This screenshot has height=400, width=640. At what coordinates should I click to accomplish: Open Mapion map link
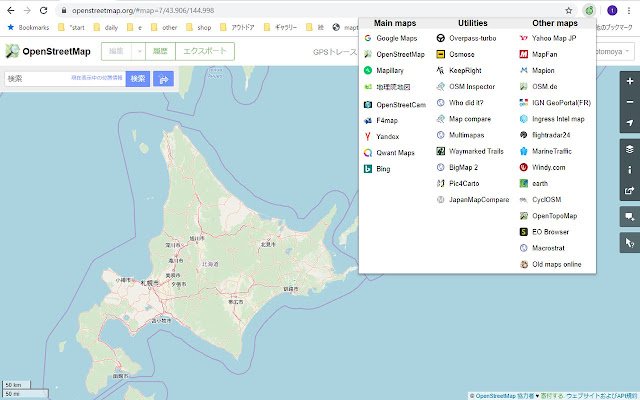pyautogui.click(x=537, y=70)
